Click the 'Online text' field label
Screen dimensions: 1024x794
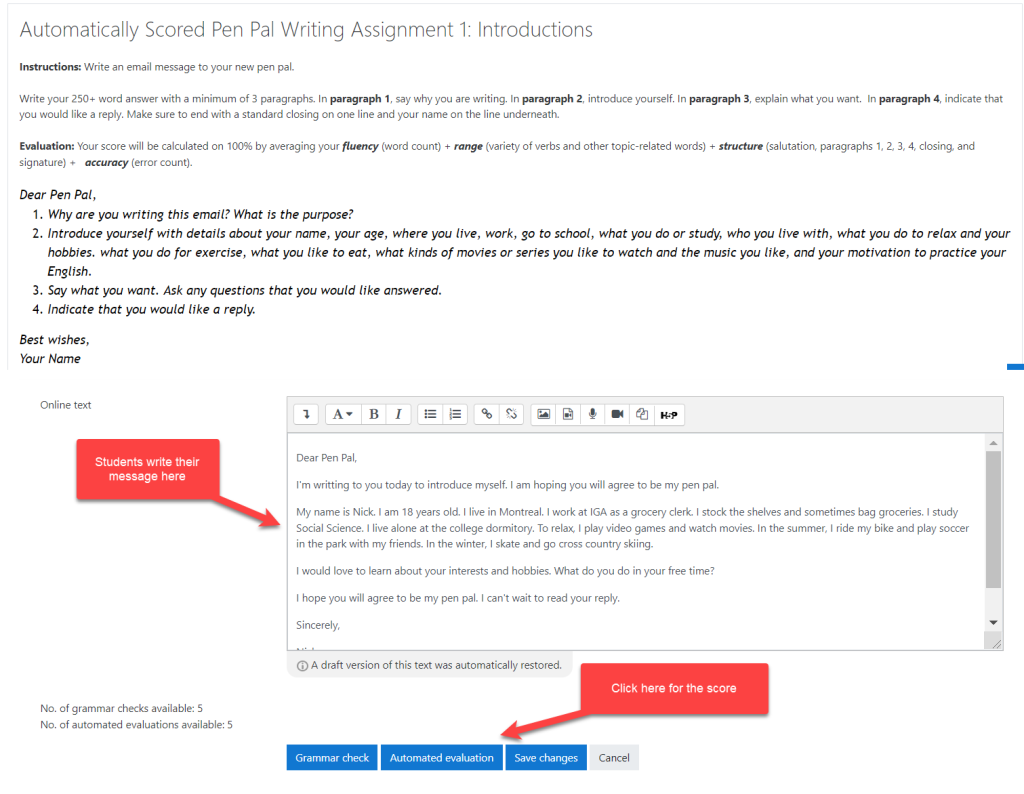(65, 405)
